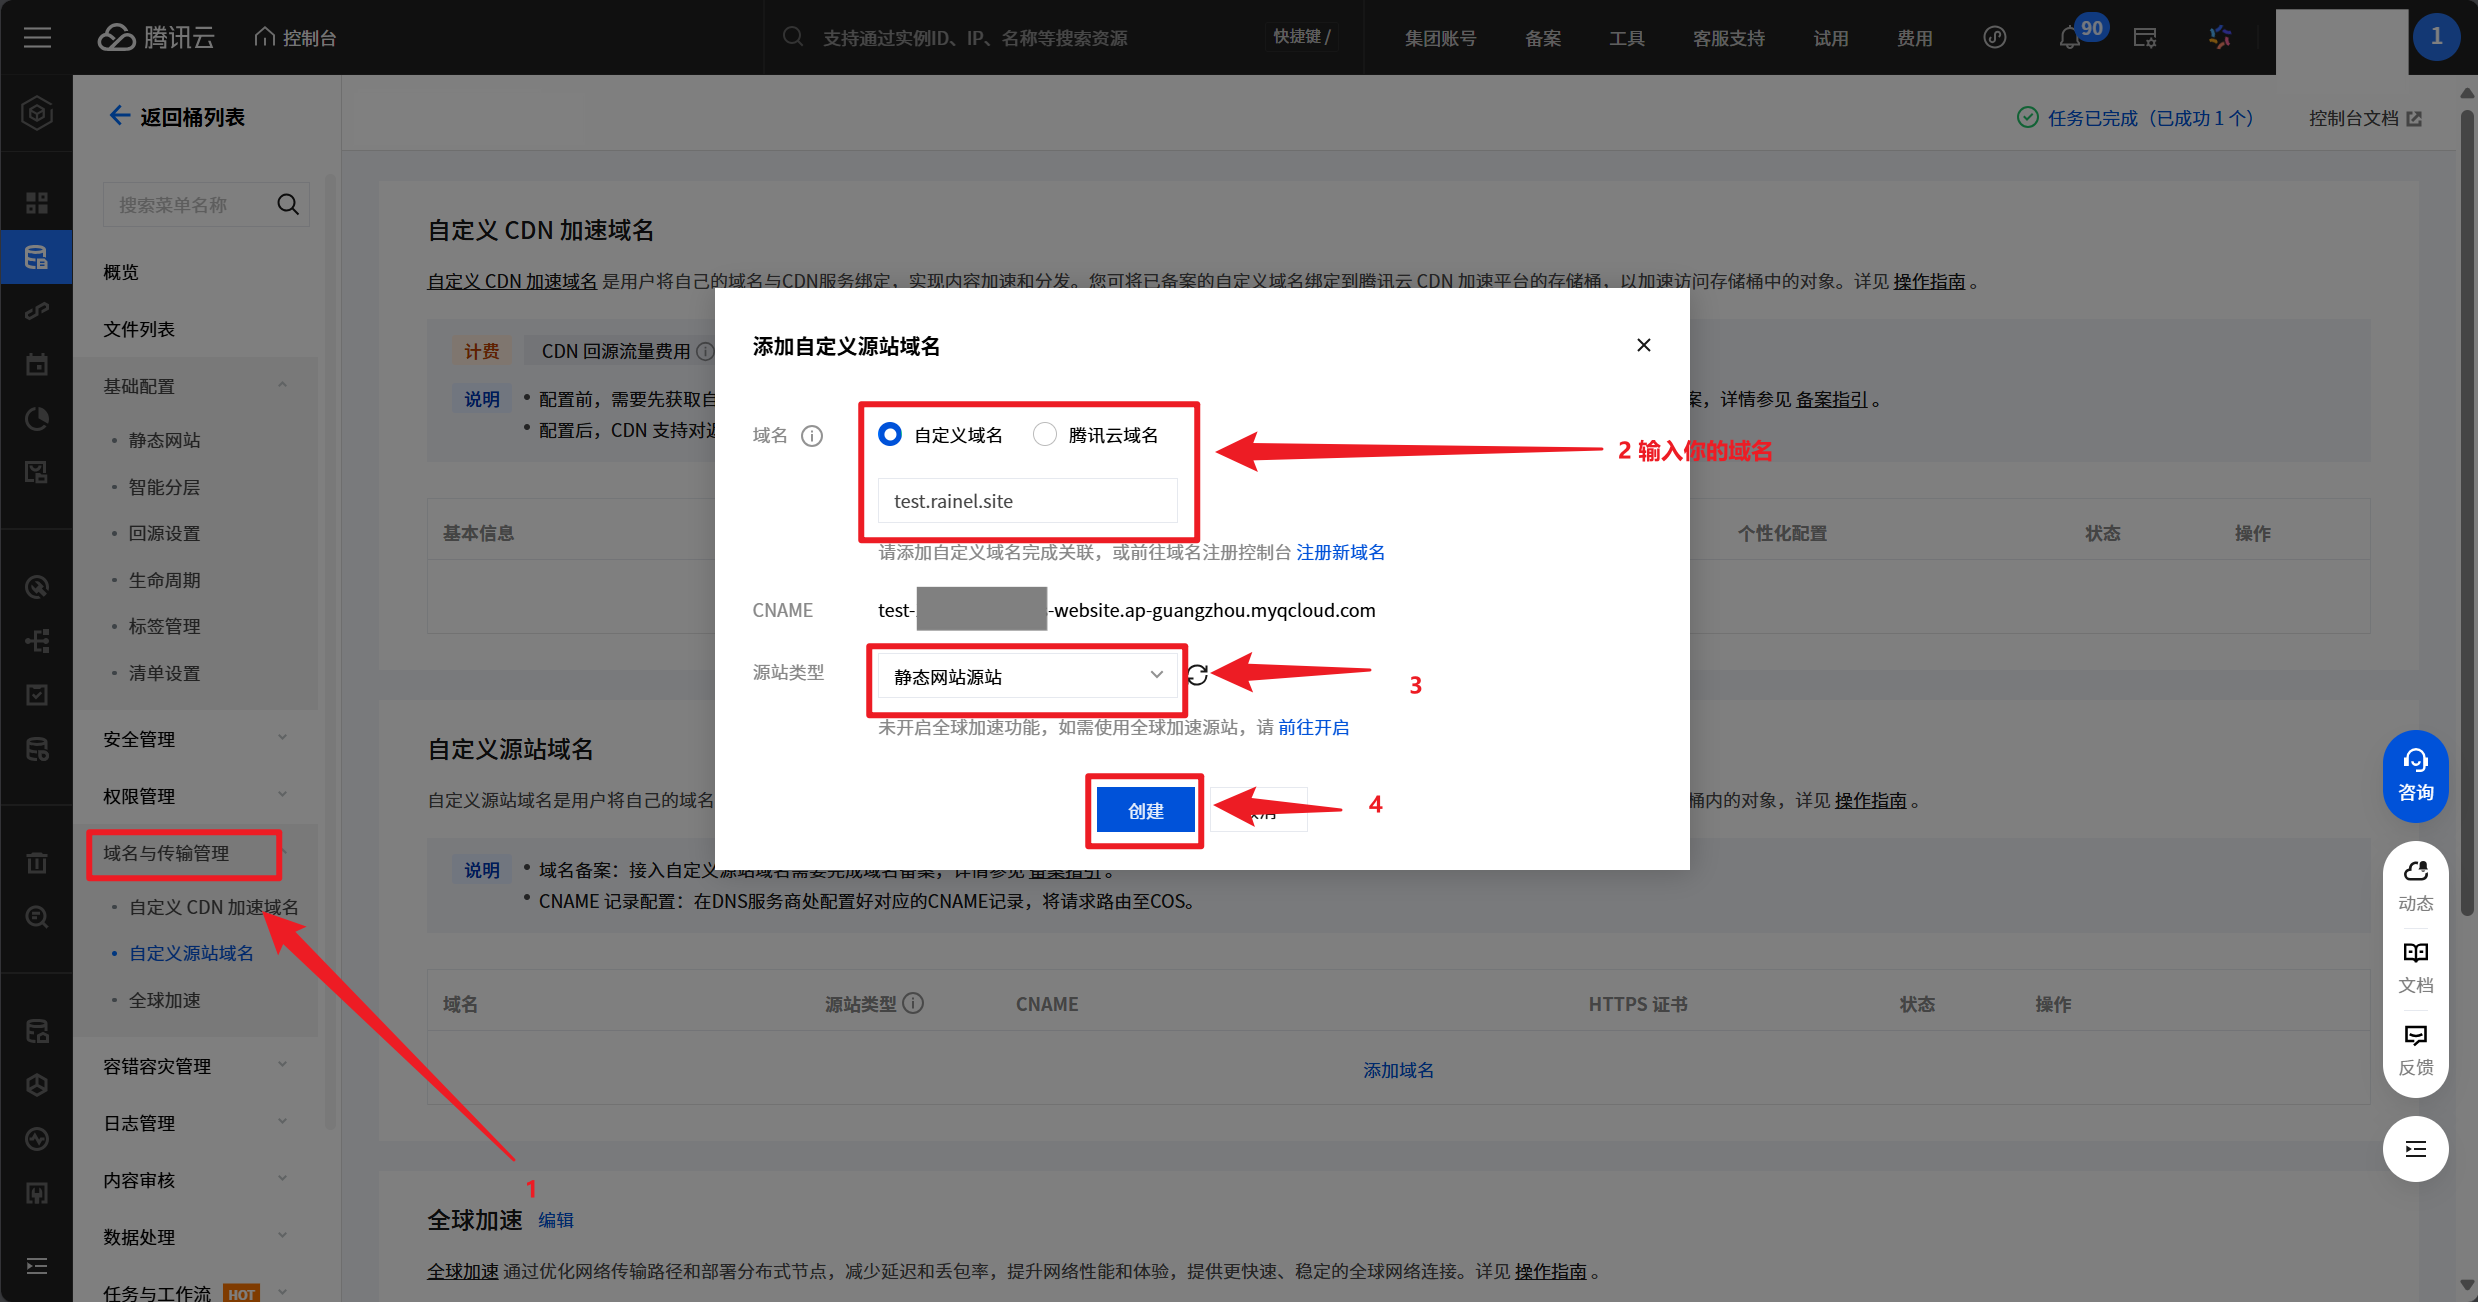Image resolution: width=2478 pixels, height=1302 pixels.
Task: Click the floating menu list button
Action: point(2416,1149)
